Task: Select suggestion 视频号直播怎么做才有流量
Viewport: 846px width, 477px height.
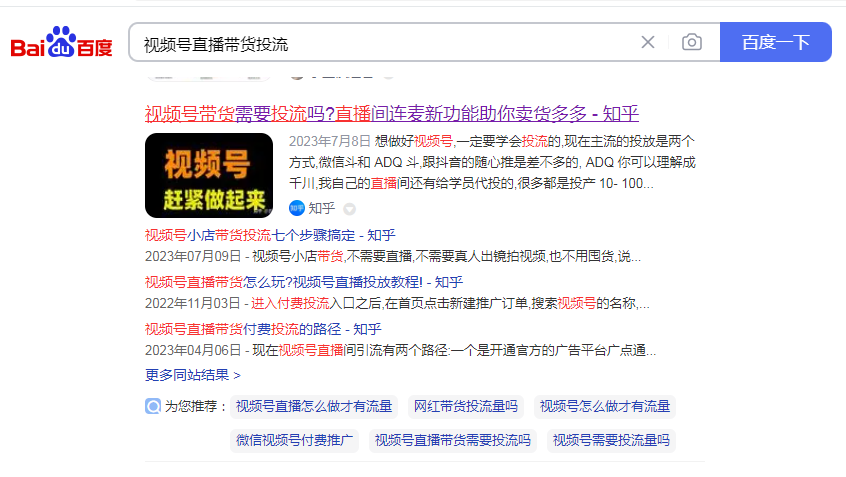Action: (x=314, y=406)
